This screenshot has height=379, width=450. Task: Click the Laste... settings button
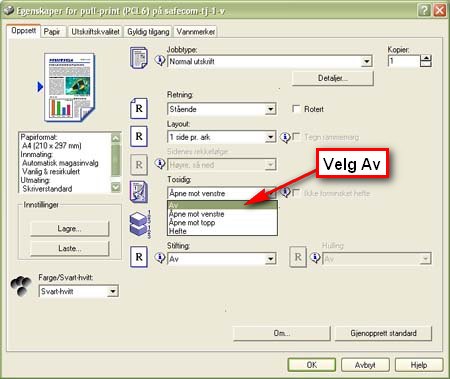click(69, 248)
